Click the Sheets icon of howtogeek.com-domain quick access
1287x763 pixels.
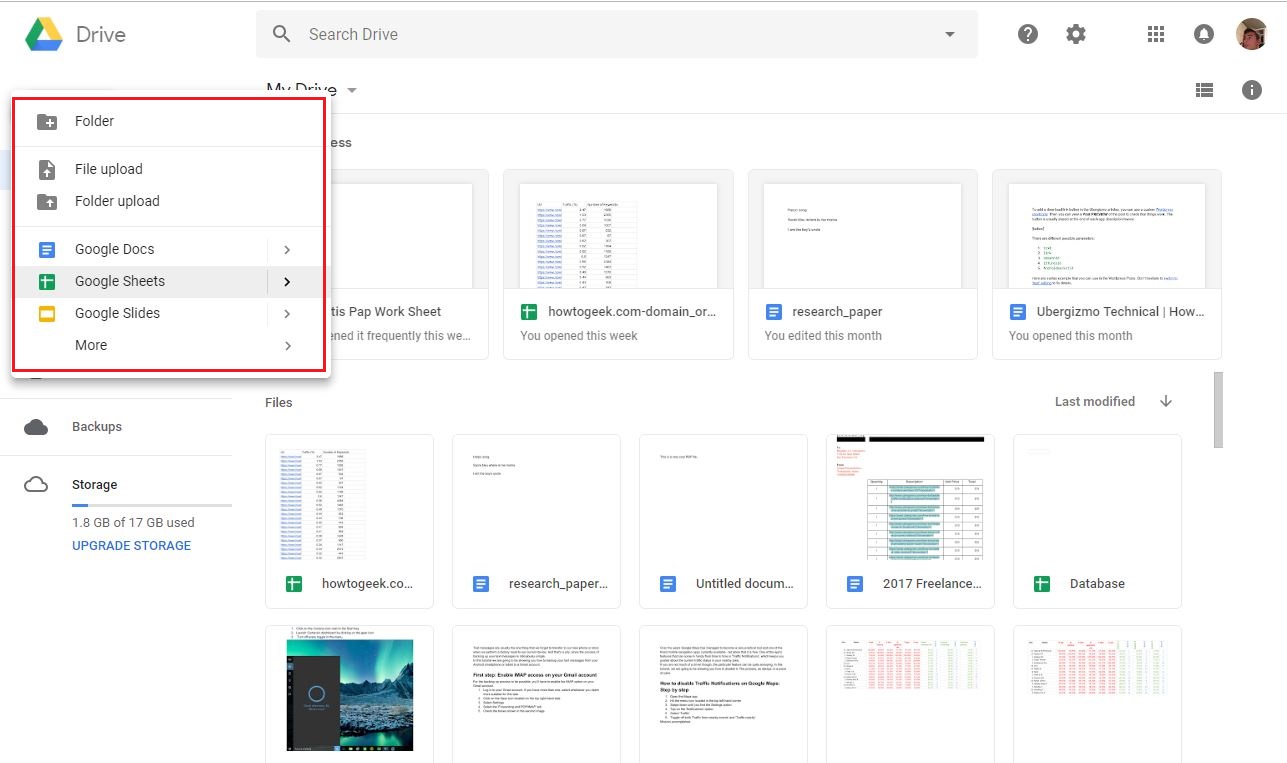[529, 312]
